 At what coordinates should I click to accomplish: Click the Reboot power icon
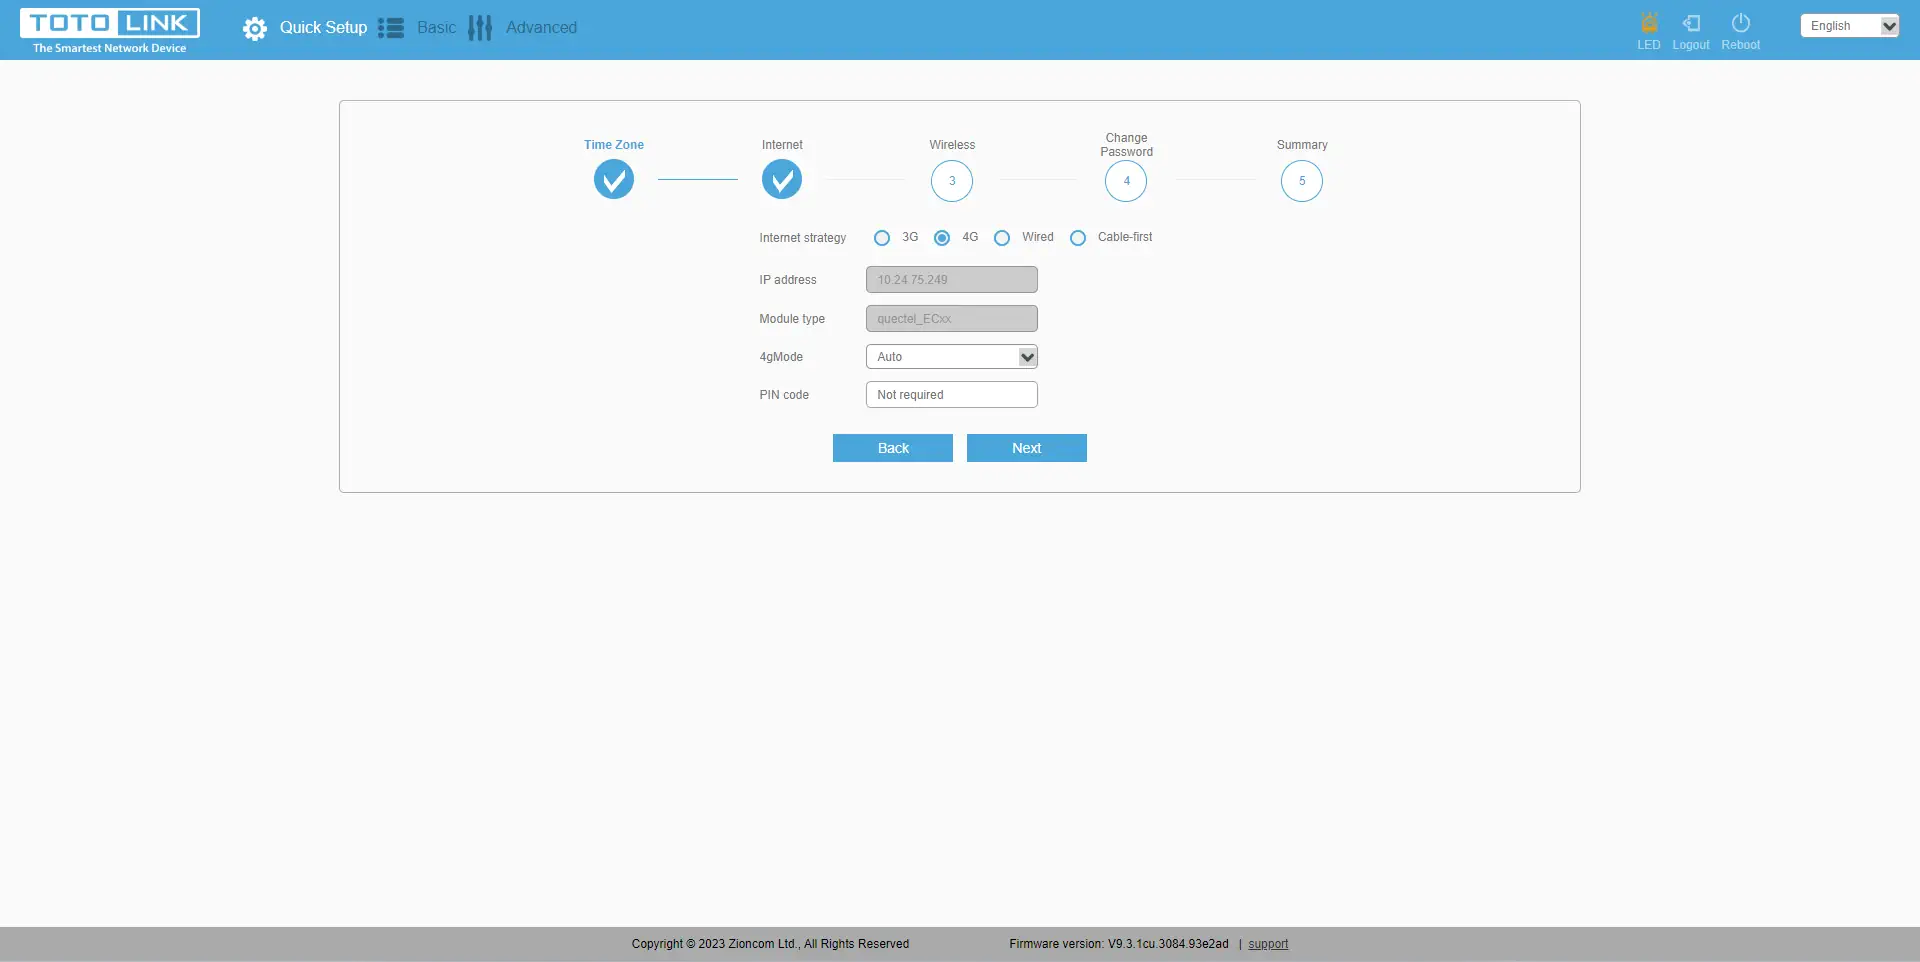click(x=1740, y=23)
